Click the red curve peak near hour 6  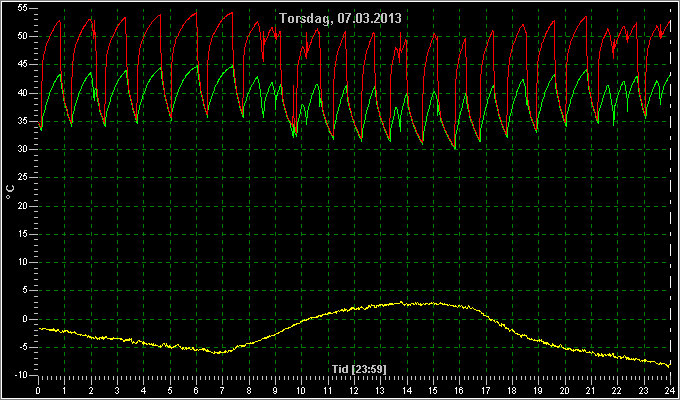pos(196,13)
